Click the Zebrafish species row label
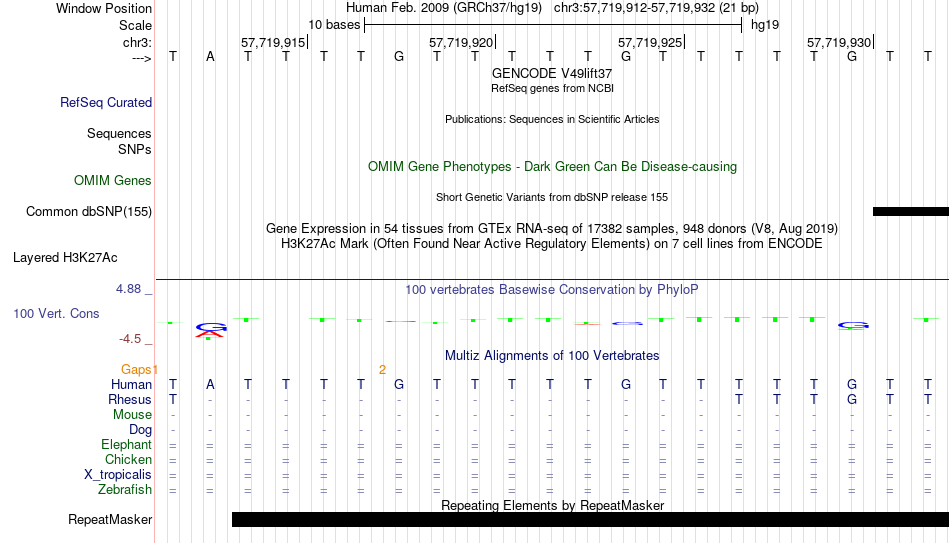Screen dimensions: 950x543 point(125,490)
